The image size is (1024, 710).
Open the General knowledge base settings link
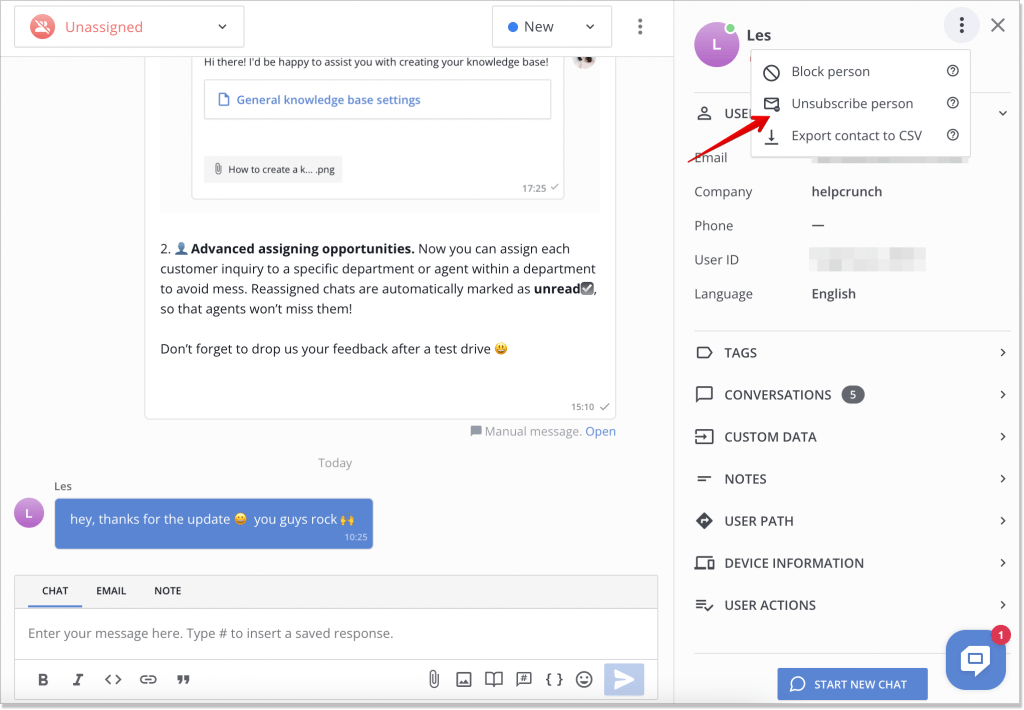328,100
